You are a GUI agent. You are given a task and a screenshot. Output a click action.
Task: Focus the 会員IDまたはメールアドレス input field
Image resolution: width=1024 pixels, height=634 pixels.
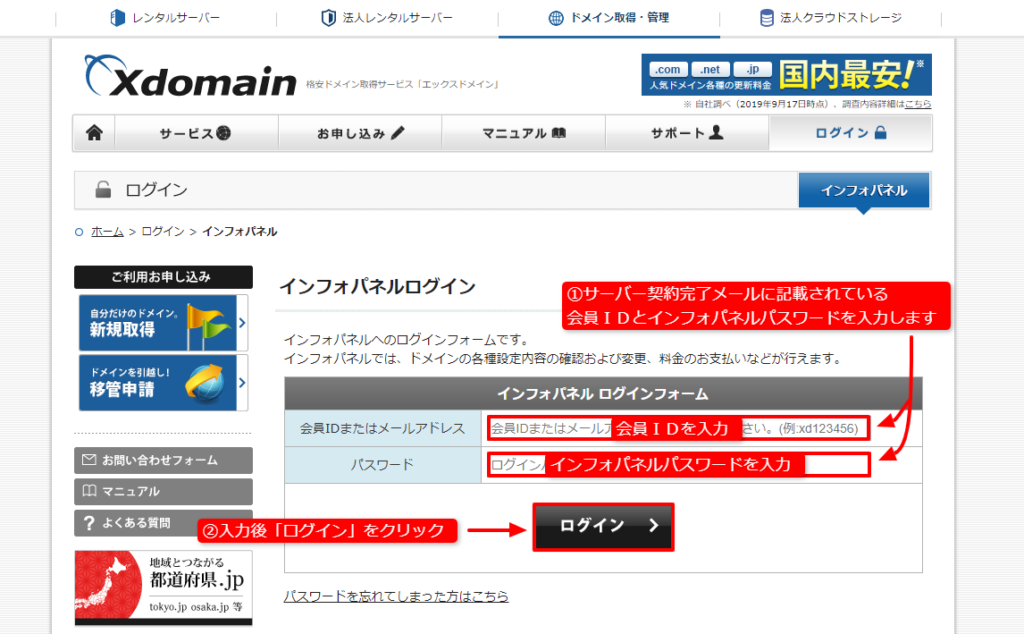point(679,428)
